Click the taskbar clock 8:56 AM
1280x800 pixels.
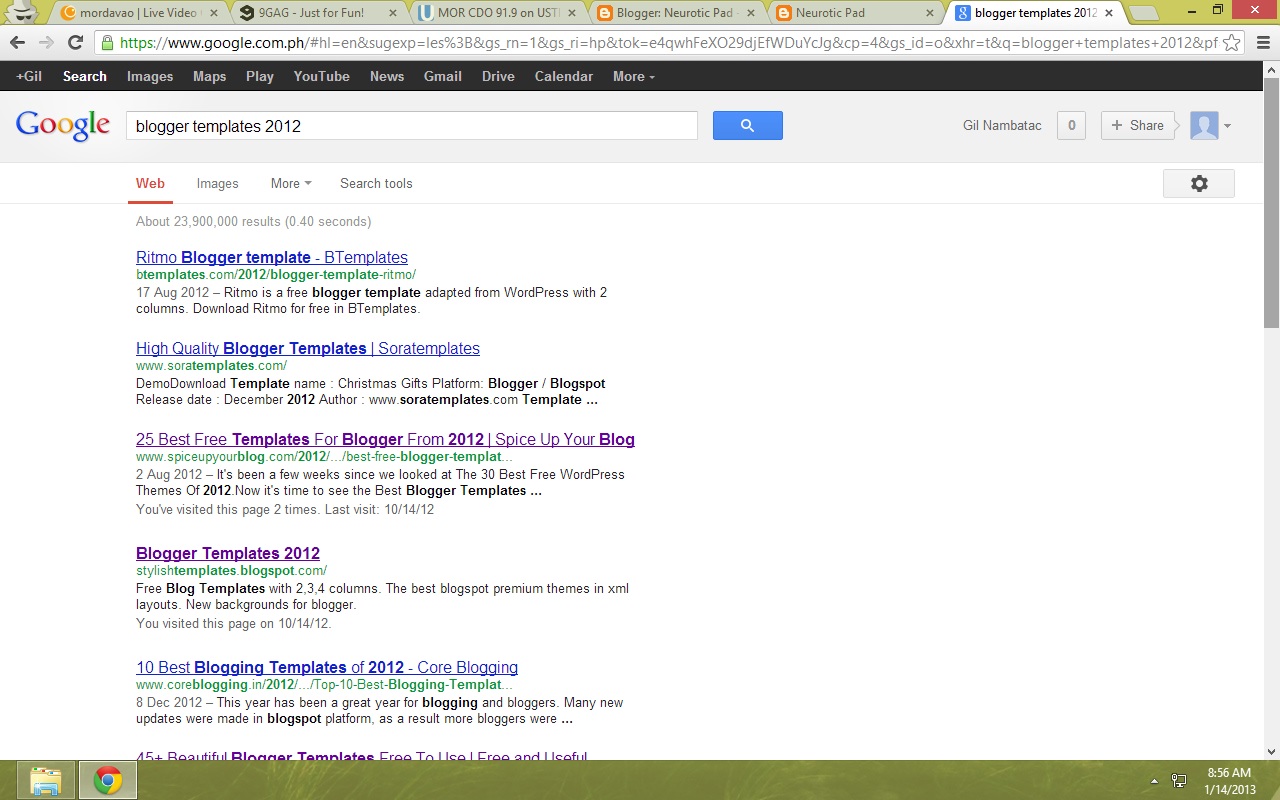click(1229, 773)
